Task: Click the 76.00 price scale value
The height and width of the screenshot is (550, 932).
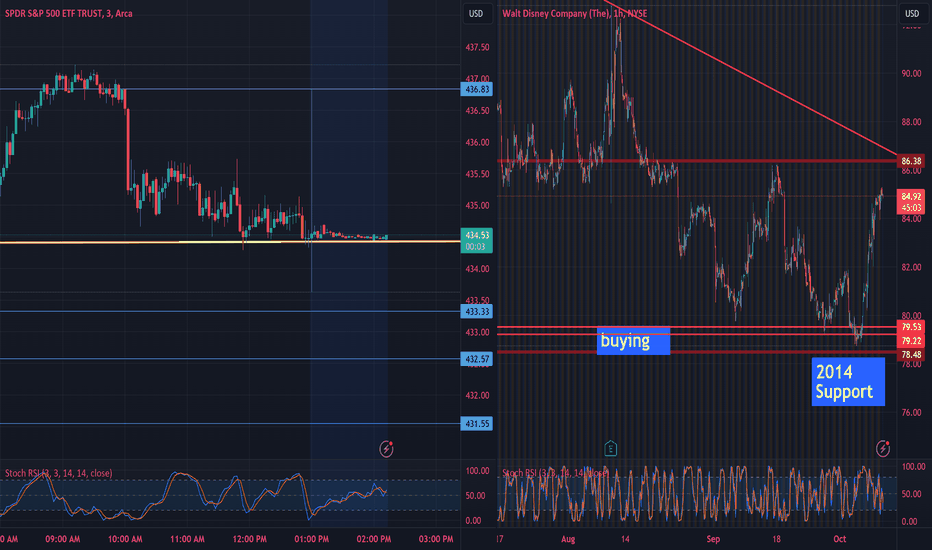Action: tap(911, 413)
